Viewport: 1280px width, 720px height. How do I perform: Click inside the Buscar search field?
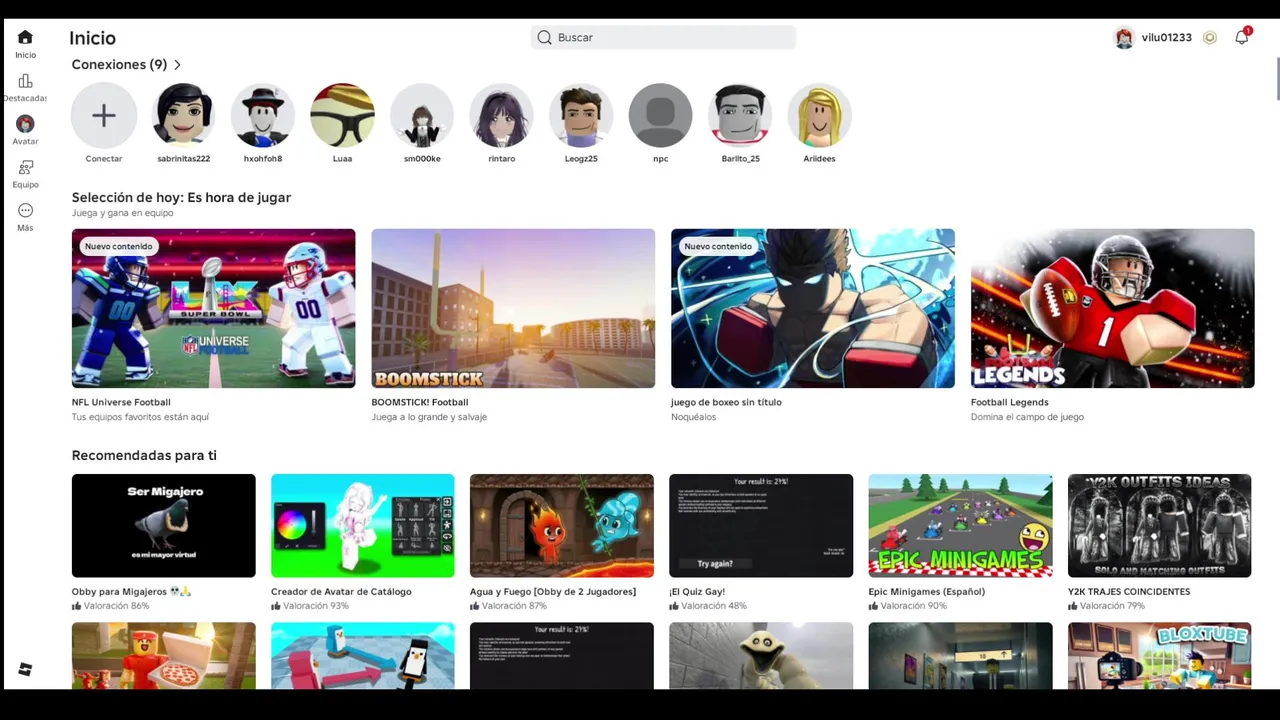[663, 37]
